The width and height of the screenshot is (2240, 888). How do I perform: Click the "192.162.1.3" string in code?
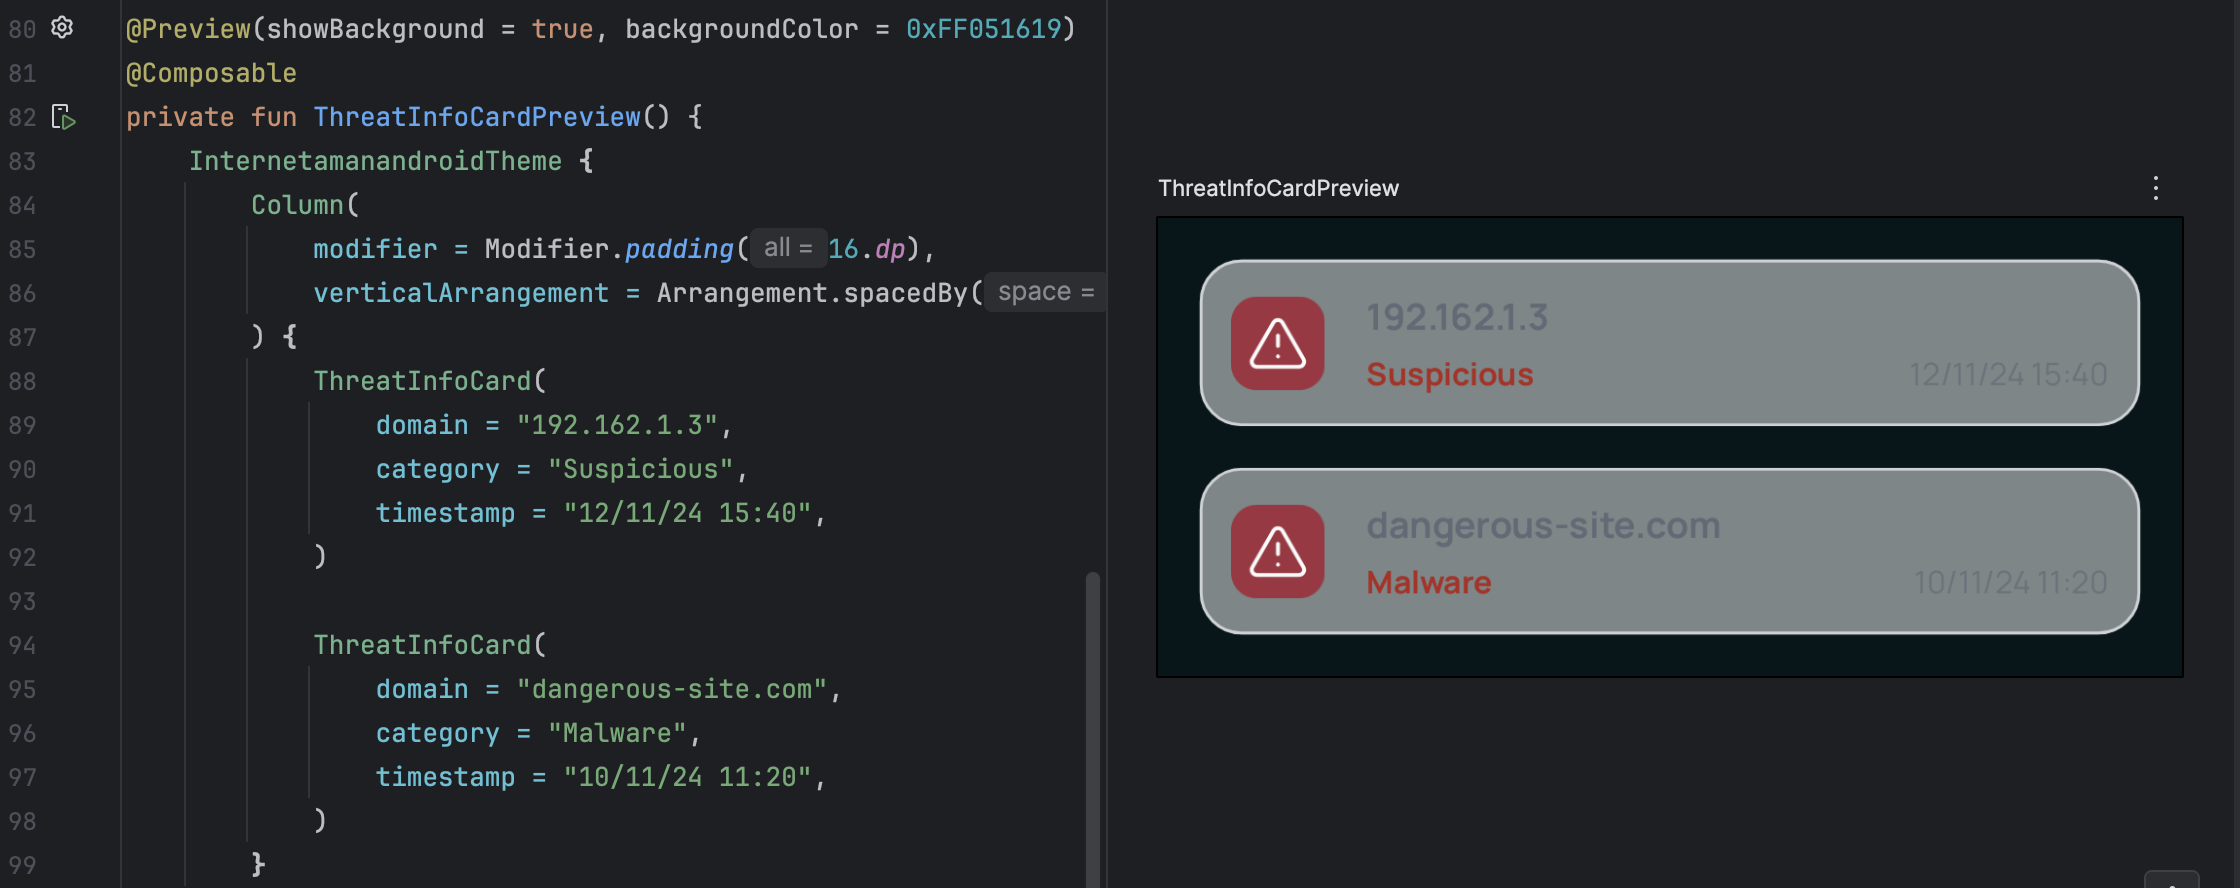(x=617, y=425)
